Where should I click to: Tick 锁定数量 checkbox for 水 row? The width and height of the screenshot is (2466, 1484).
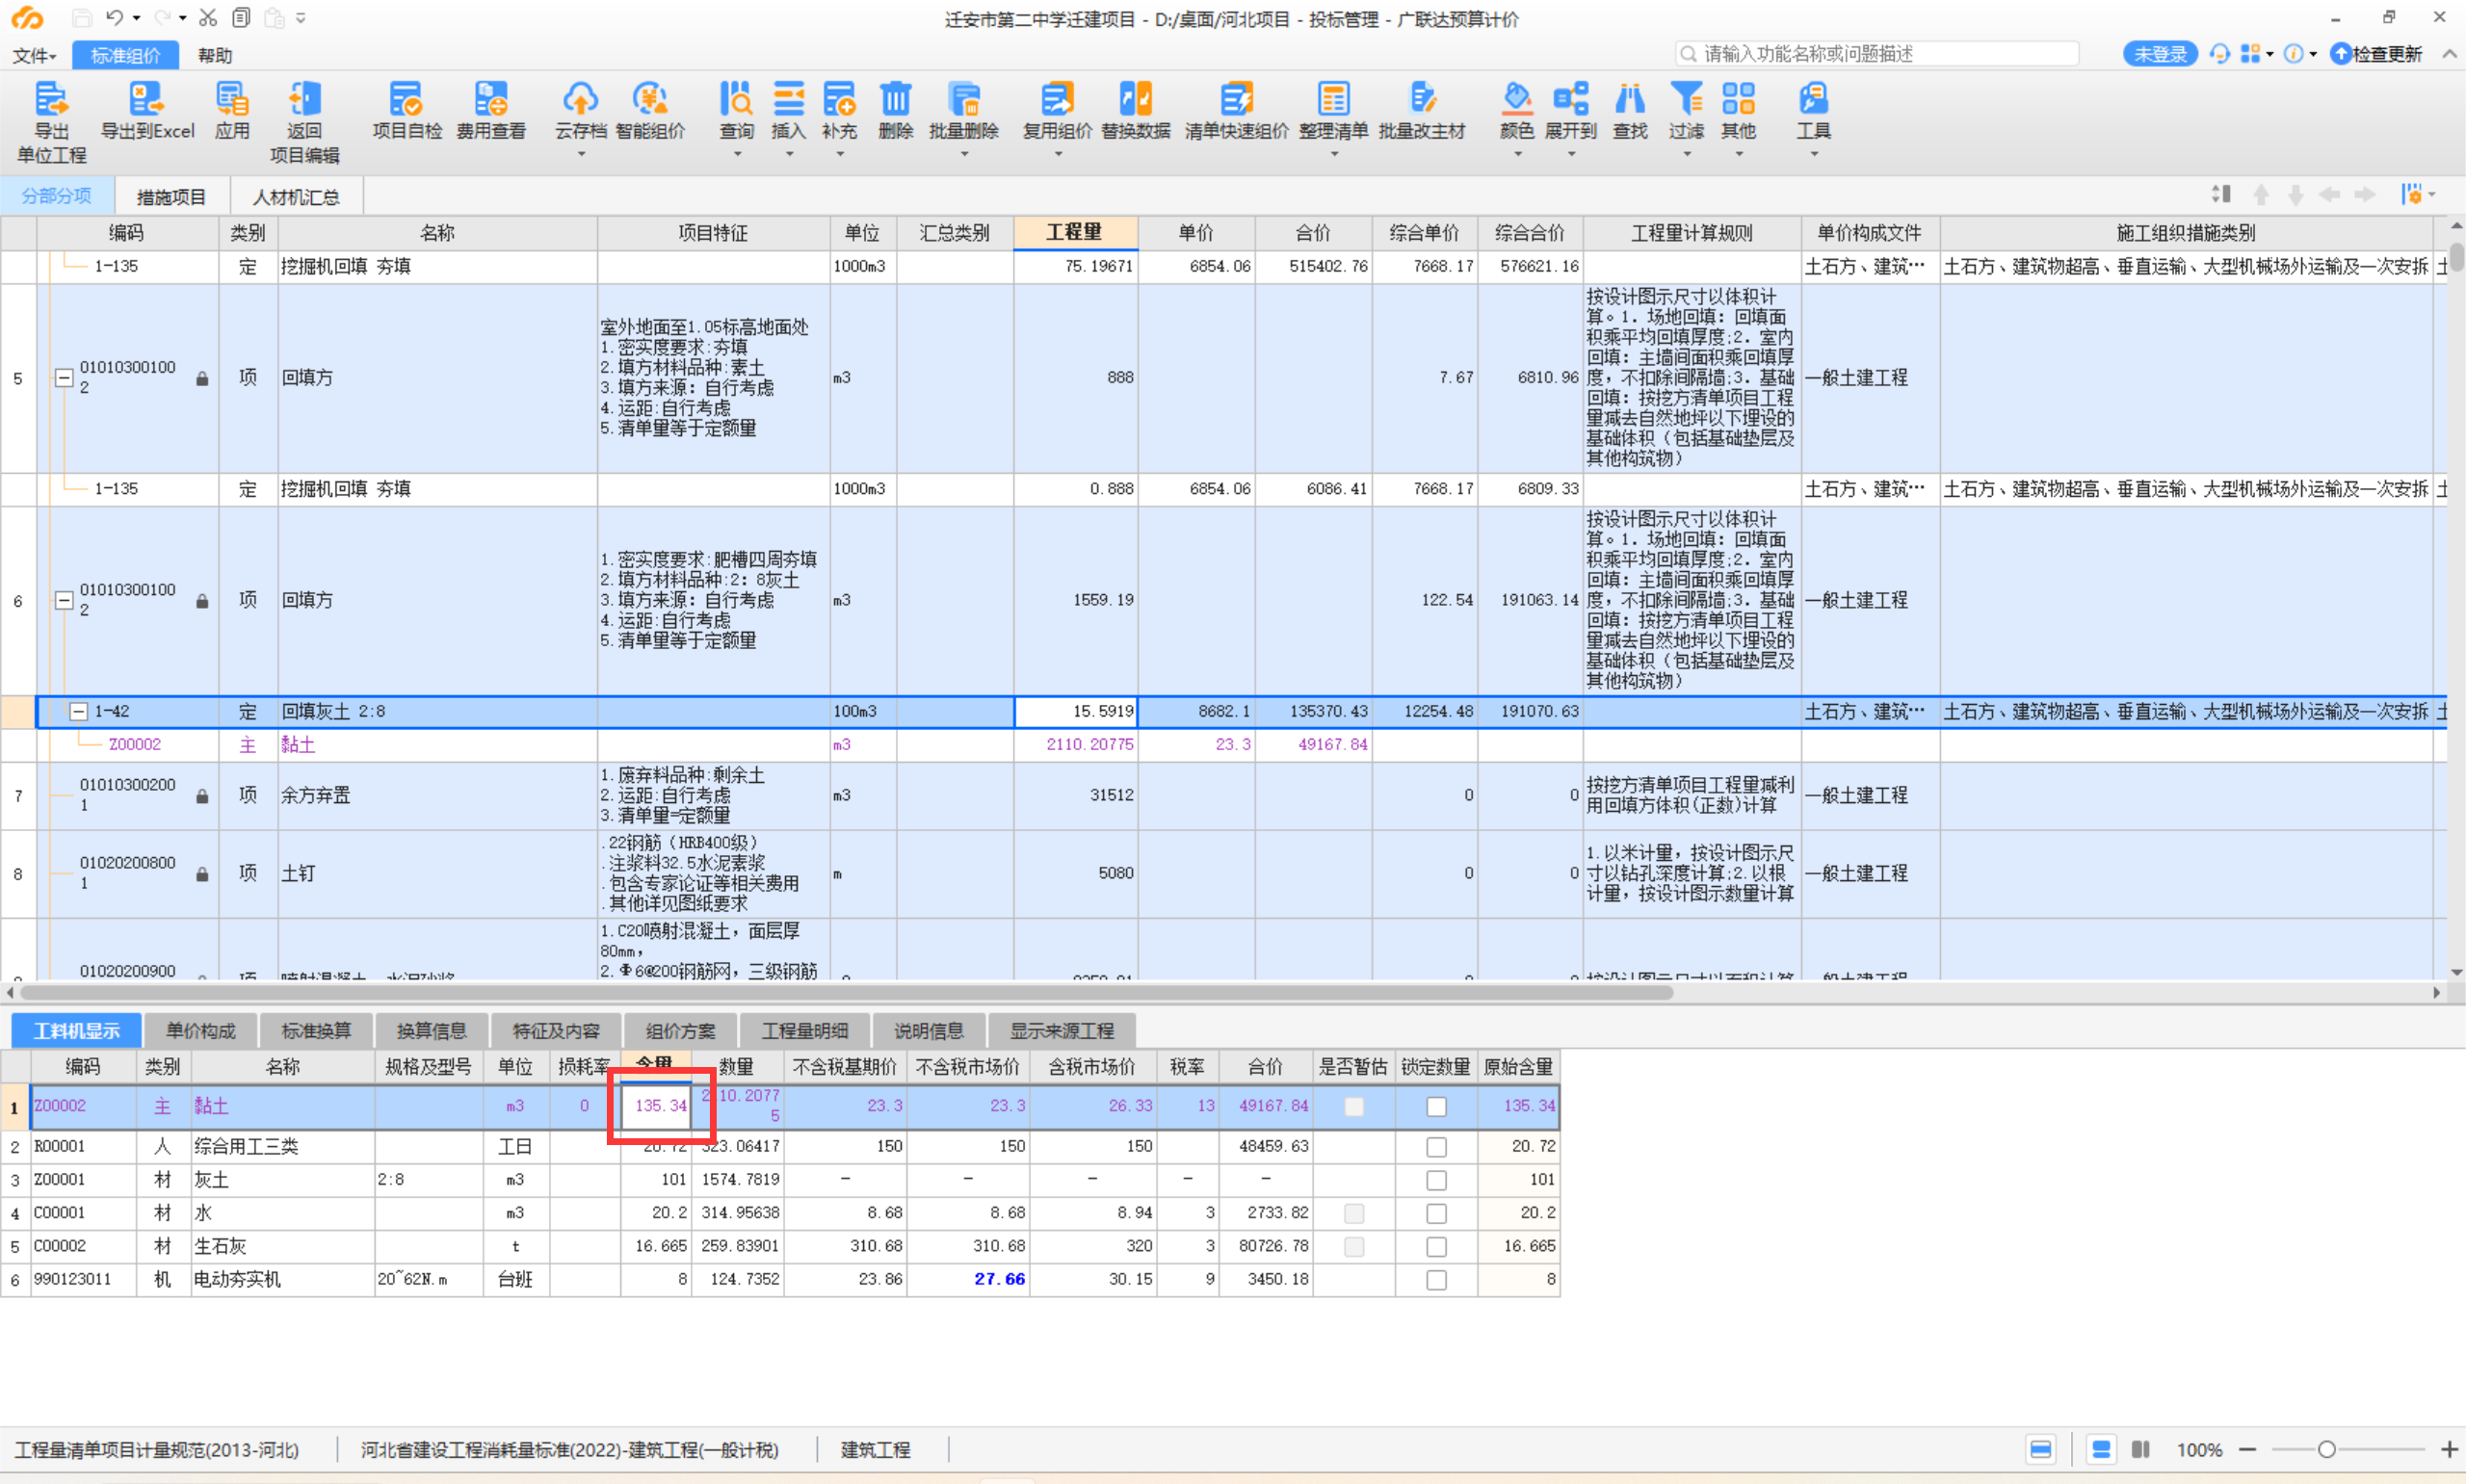point(1436,1213)
